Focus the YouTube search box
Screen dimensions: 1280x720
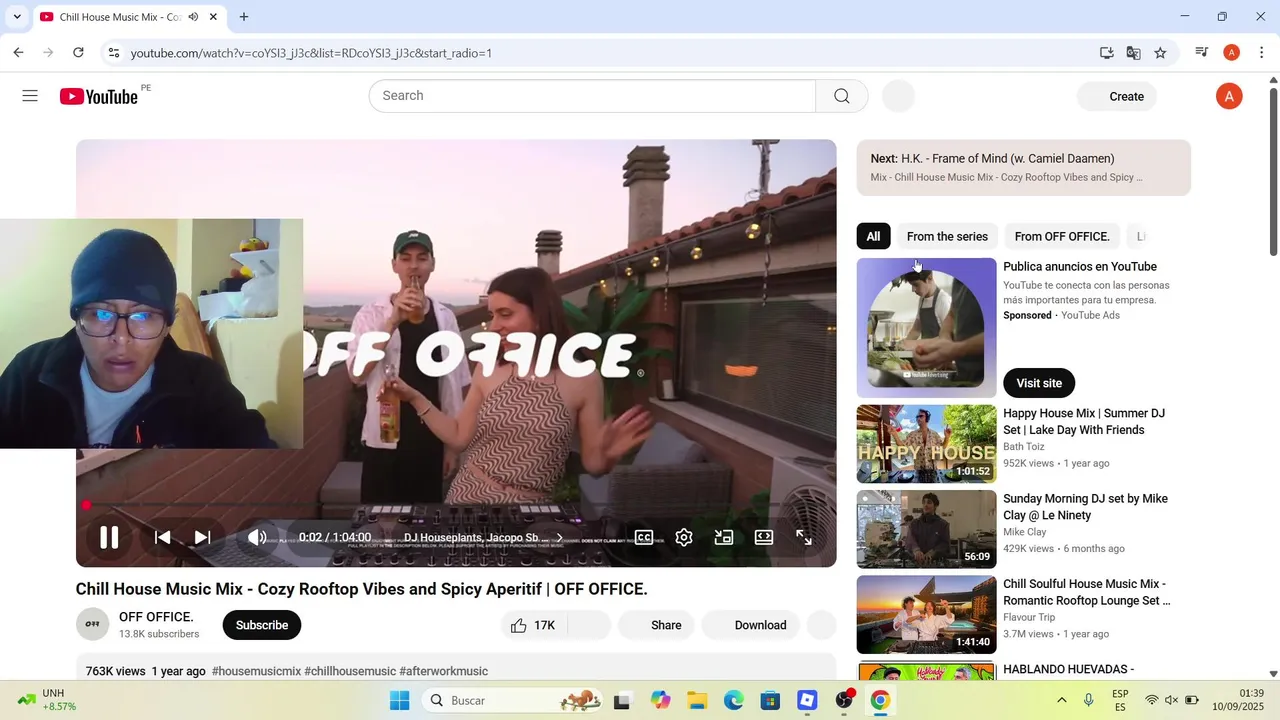[x=592, y=96]
